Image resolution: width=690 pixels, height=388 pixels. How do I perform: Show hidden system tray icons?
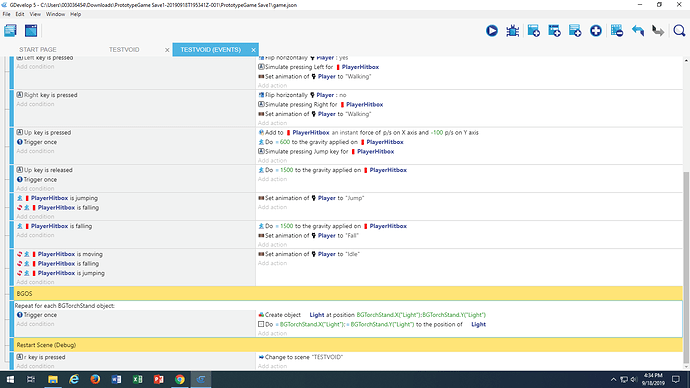tap(613, 379)
